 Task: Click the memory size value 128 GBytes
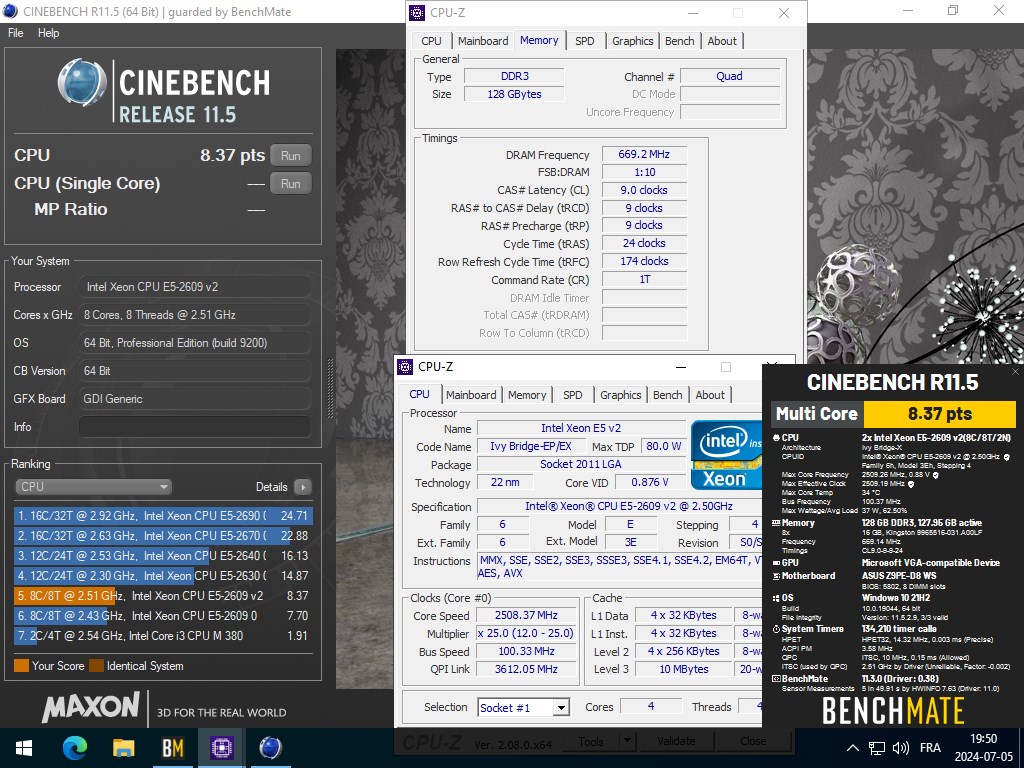pos(514,94)
